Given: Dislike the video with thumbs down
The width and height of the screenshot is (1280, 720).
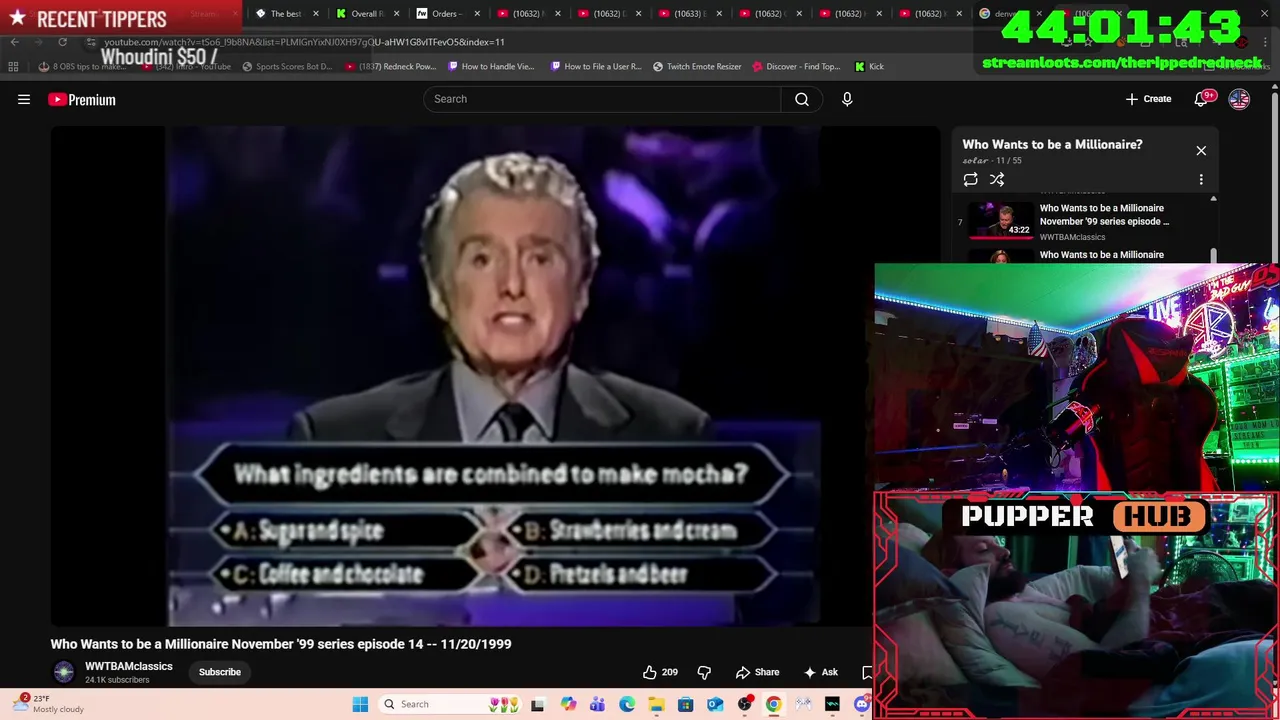Looking at the screenshot, I should point(704,672).
